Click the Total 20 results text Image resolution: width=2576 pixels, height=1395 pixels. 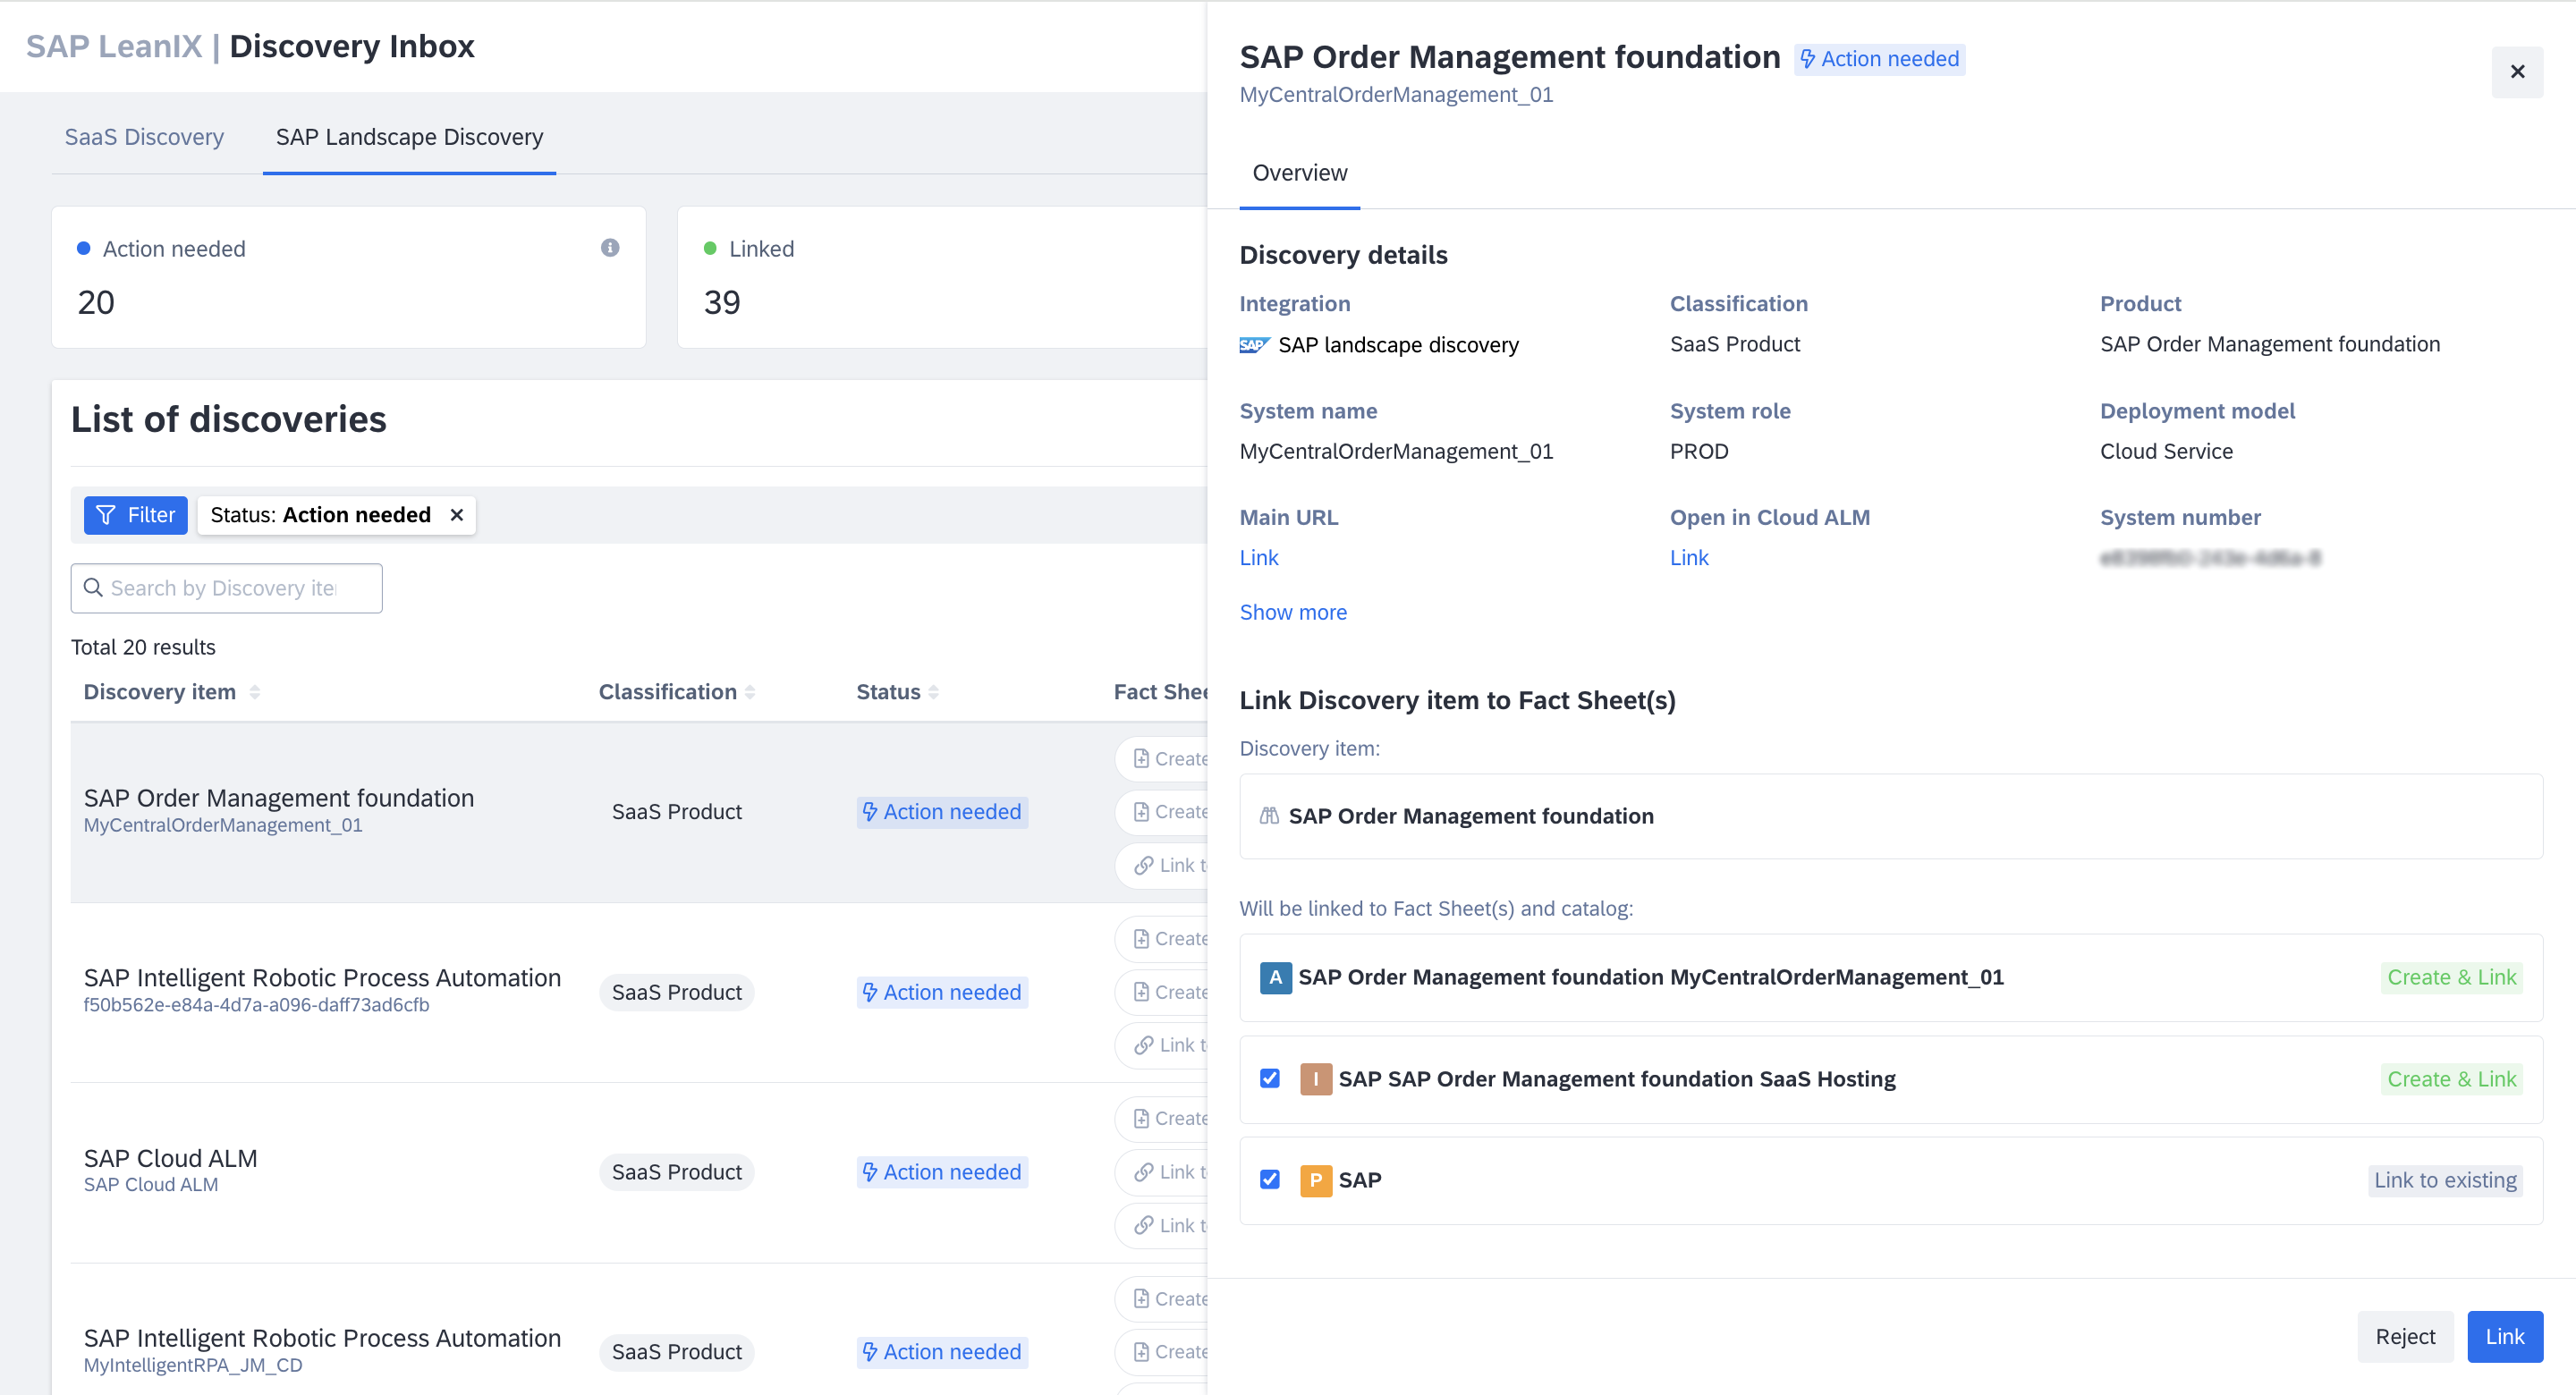click(x=143, y=647)
